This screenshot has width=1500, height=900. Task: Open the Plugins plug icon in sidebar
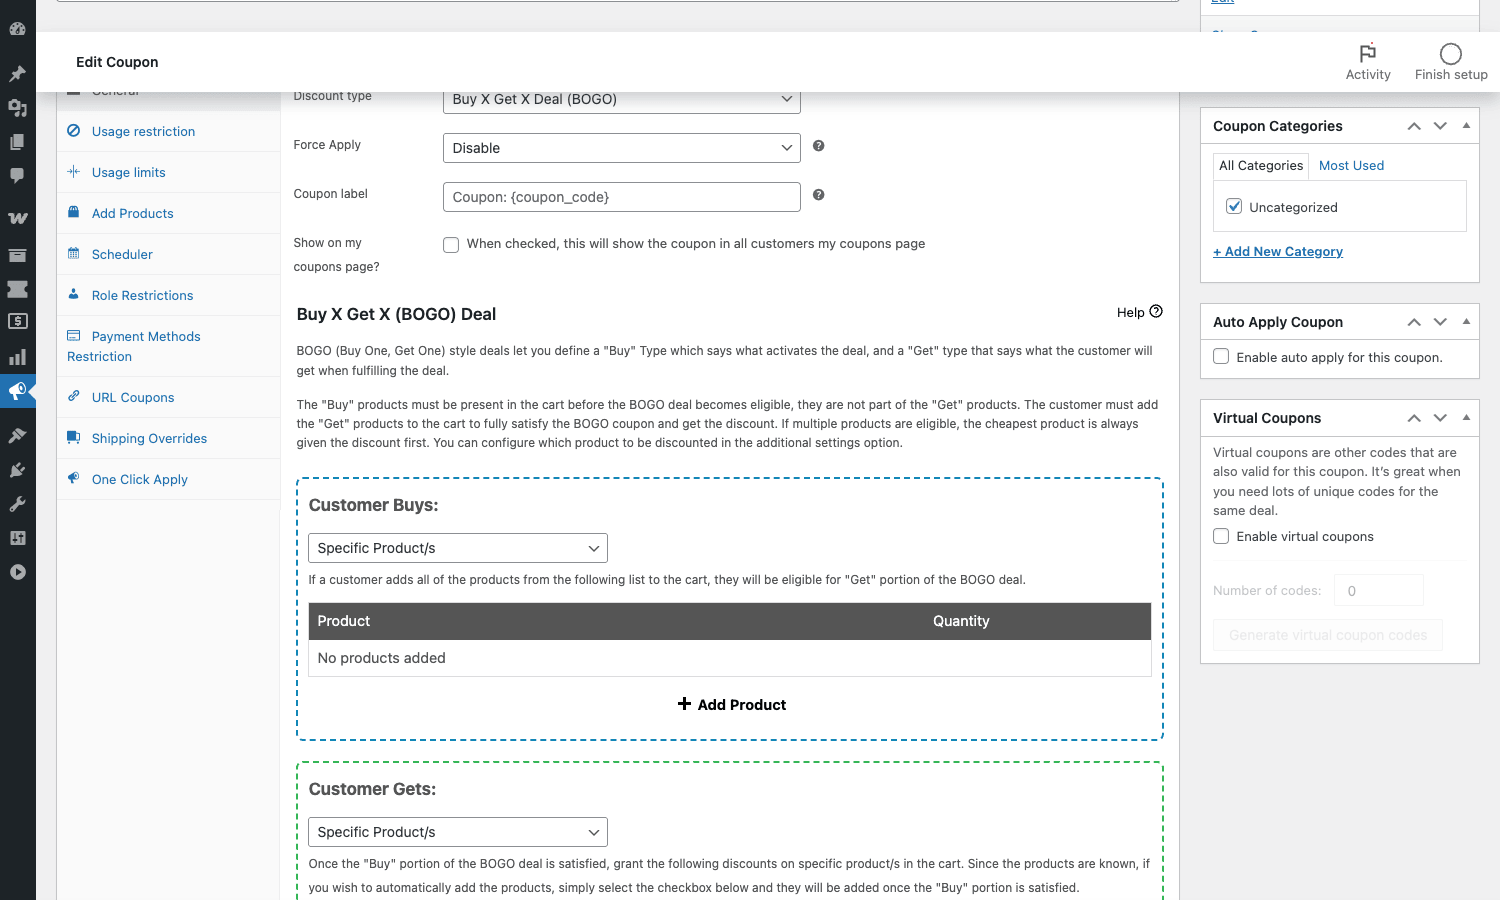pos(17,470)
